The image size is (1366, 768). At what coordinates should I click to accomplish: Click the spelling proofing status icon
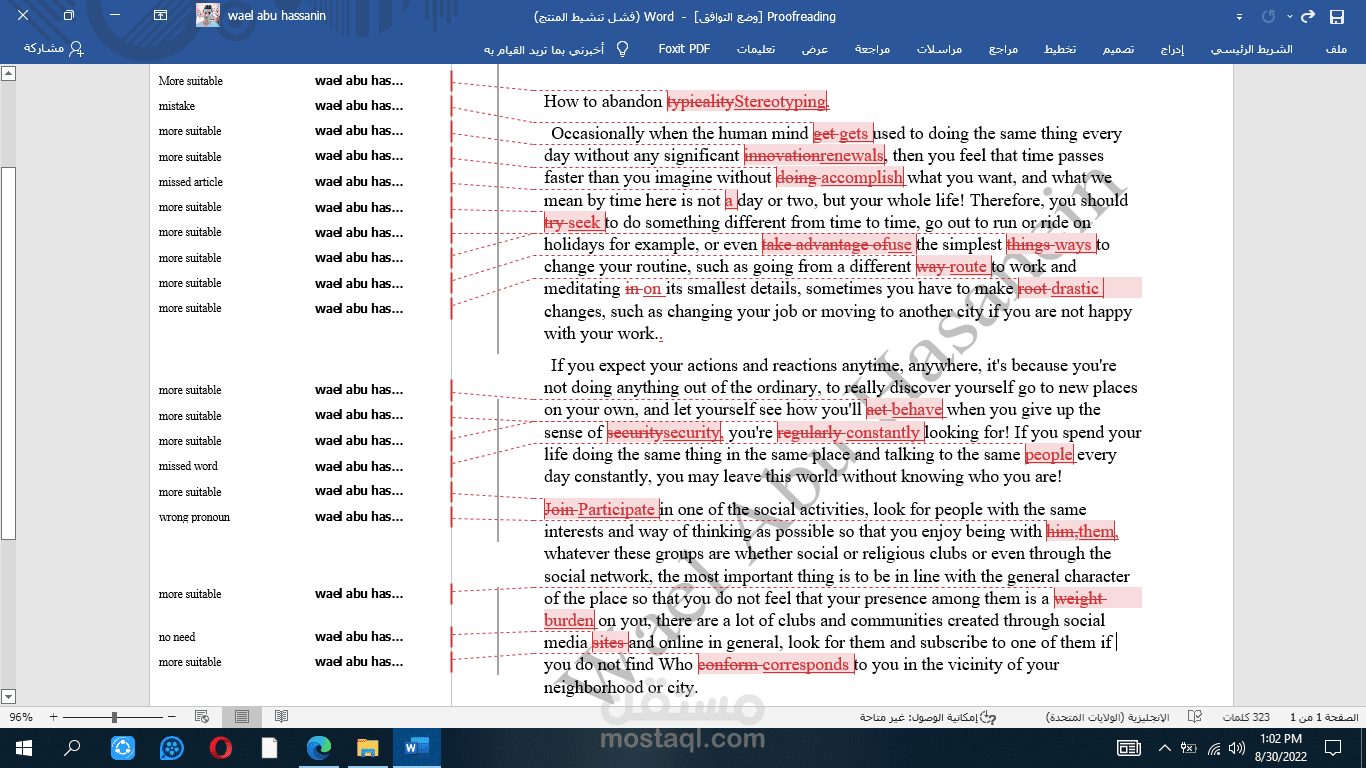click(1194, 717)
